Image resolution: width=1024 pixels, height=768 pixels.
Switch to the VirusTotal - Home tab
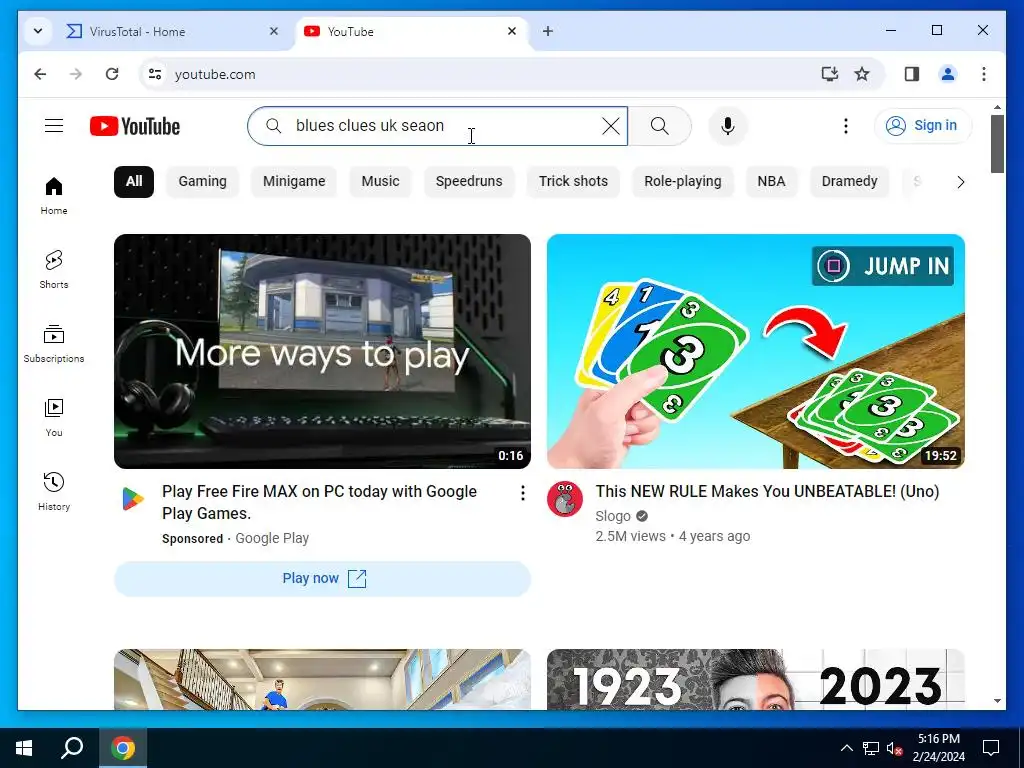tap(171, 31)
